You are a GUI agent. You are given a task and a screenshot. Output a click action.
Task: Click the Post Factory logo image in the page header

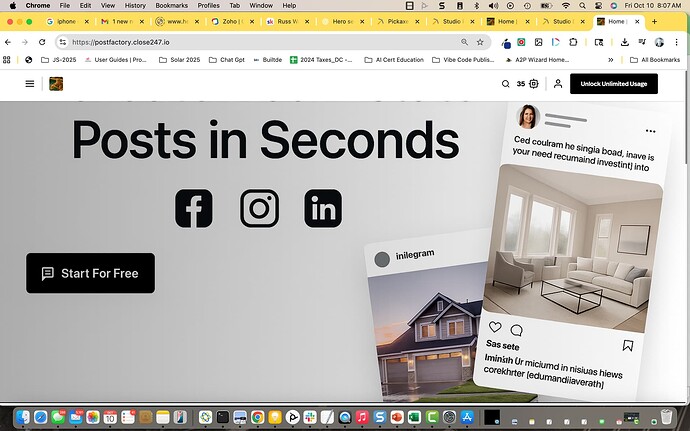tap(56, 84)
